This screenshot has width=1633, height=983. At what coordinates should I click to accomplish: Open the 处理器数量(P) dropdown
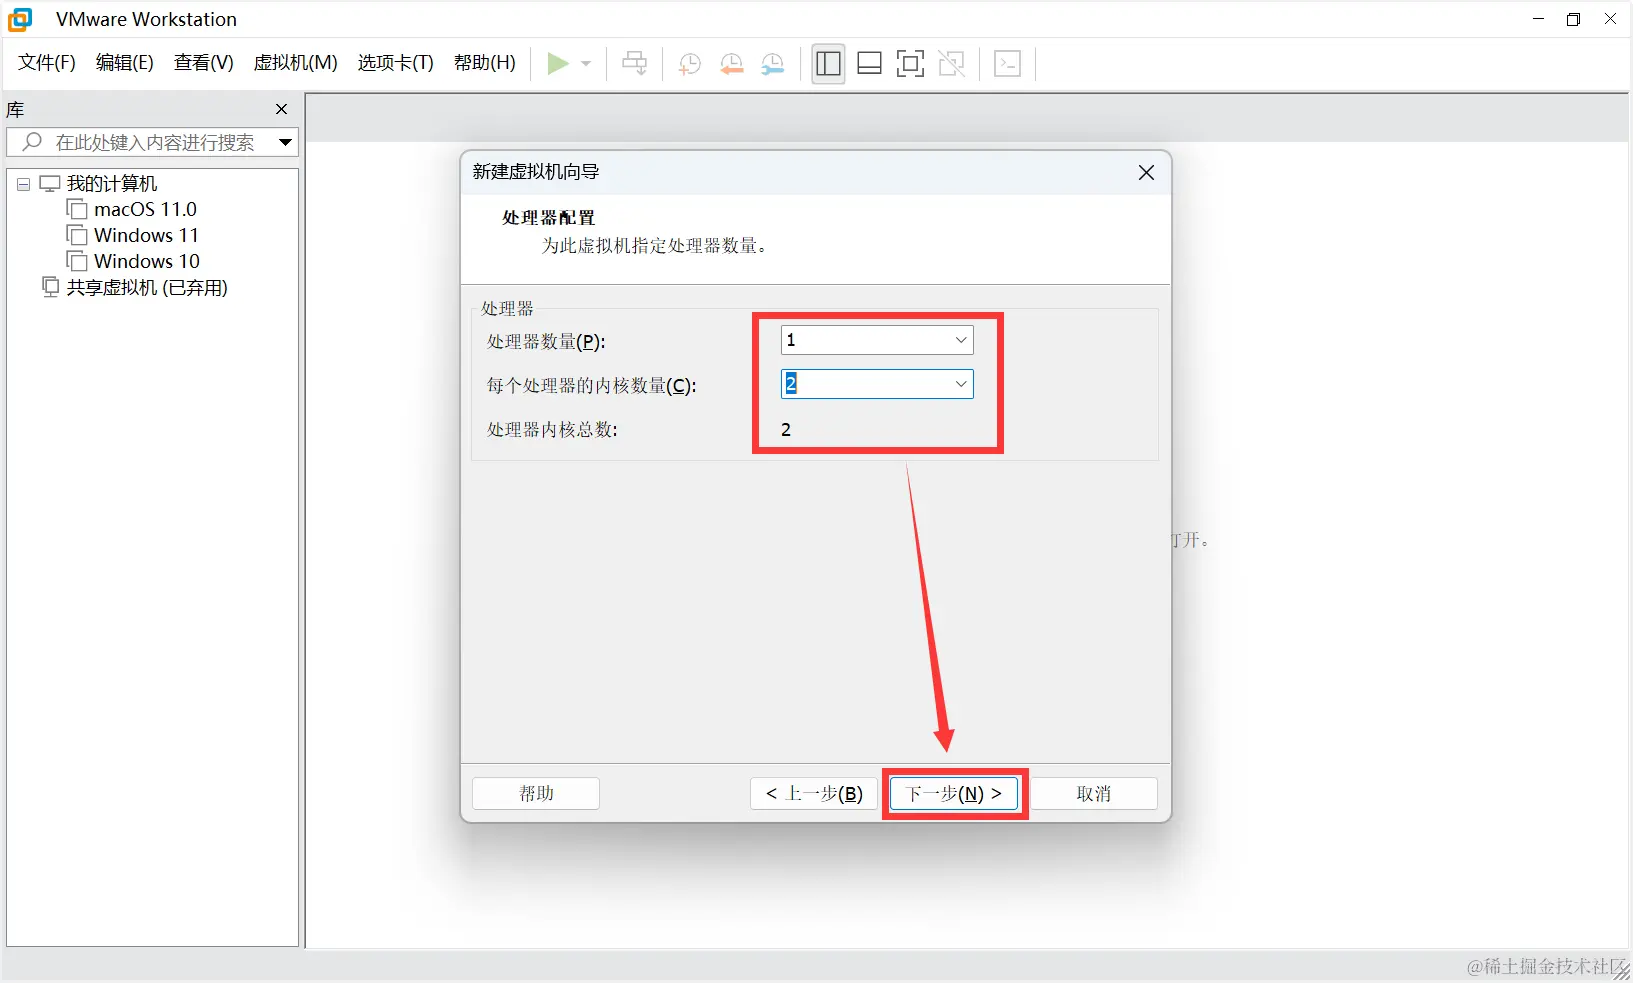coord(877,340)
